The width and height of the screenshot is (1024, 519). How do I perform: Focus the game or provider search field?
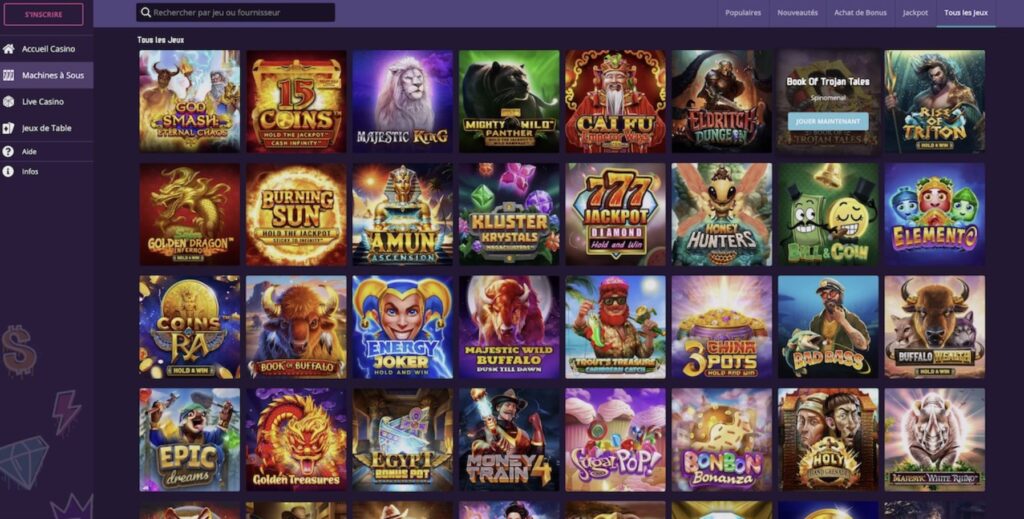coord(236,12)
